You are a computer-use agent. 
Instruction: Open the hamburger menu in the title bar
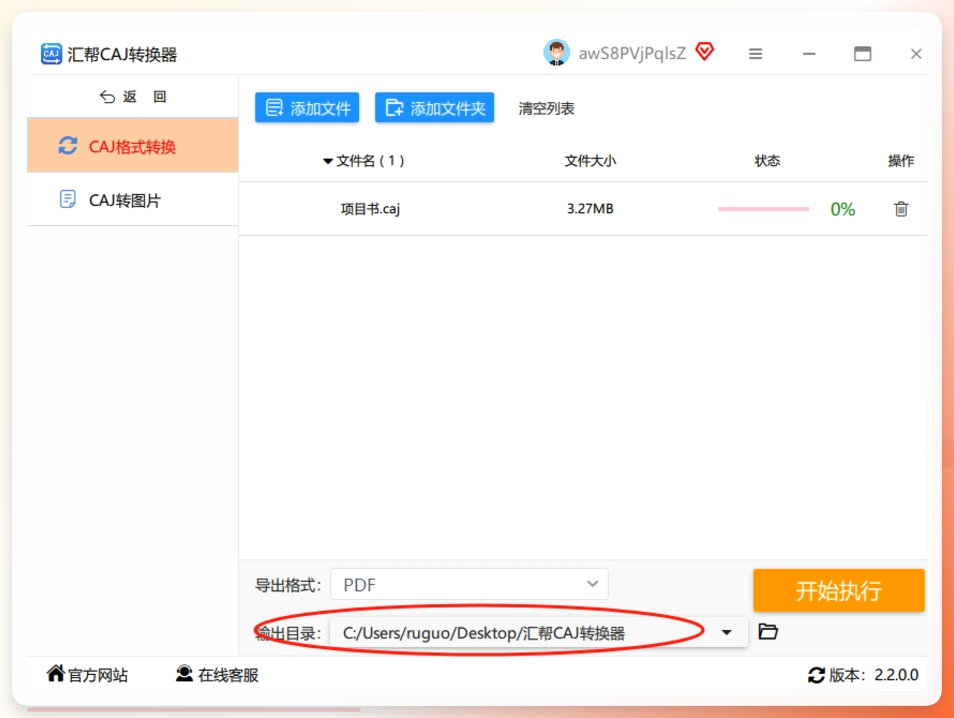pyautogui.click(x=755, y=54)
